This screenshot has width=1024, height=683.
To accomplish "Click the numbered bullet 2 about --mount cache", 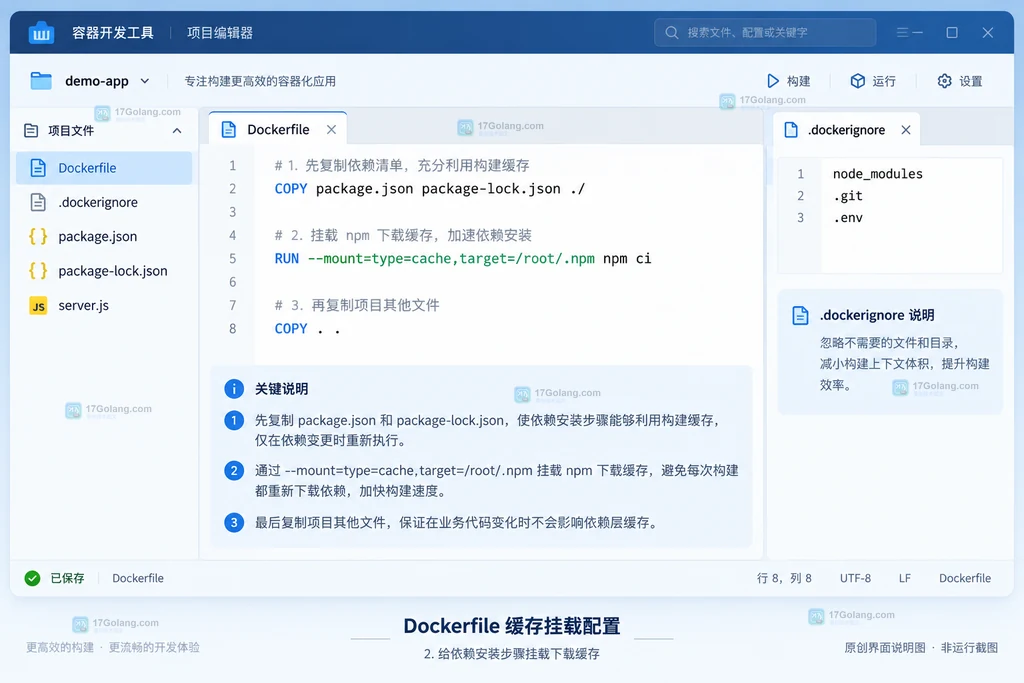I will (x=234, y=471).
